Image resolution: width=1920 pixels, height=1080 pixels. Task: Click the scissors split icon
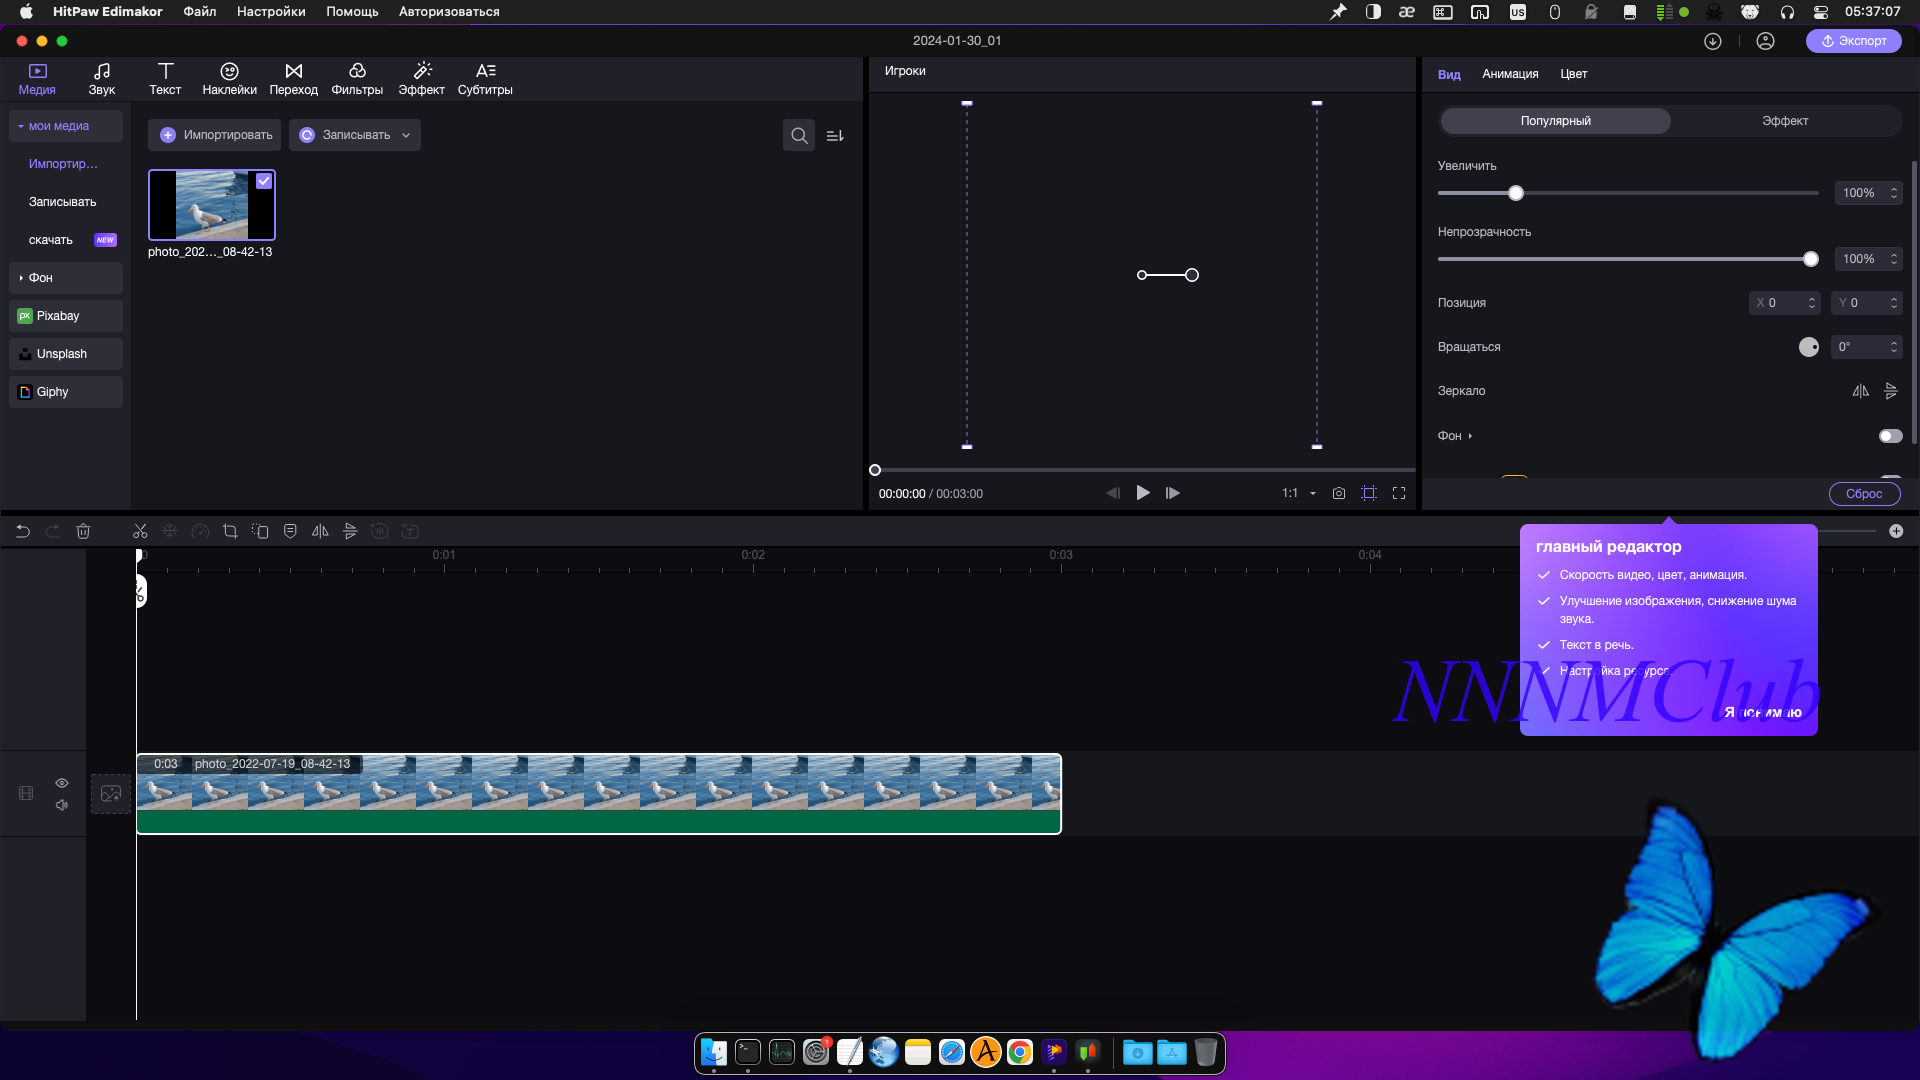tap(140, 531)
